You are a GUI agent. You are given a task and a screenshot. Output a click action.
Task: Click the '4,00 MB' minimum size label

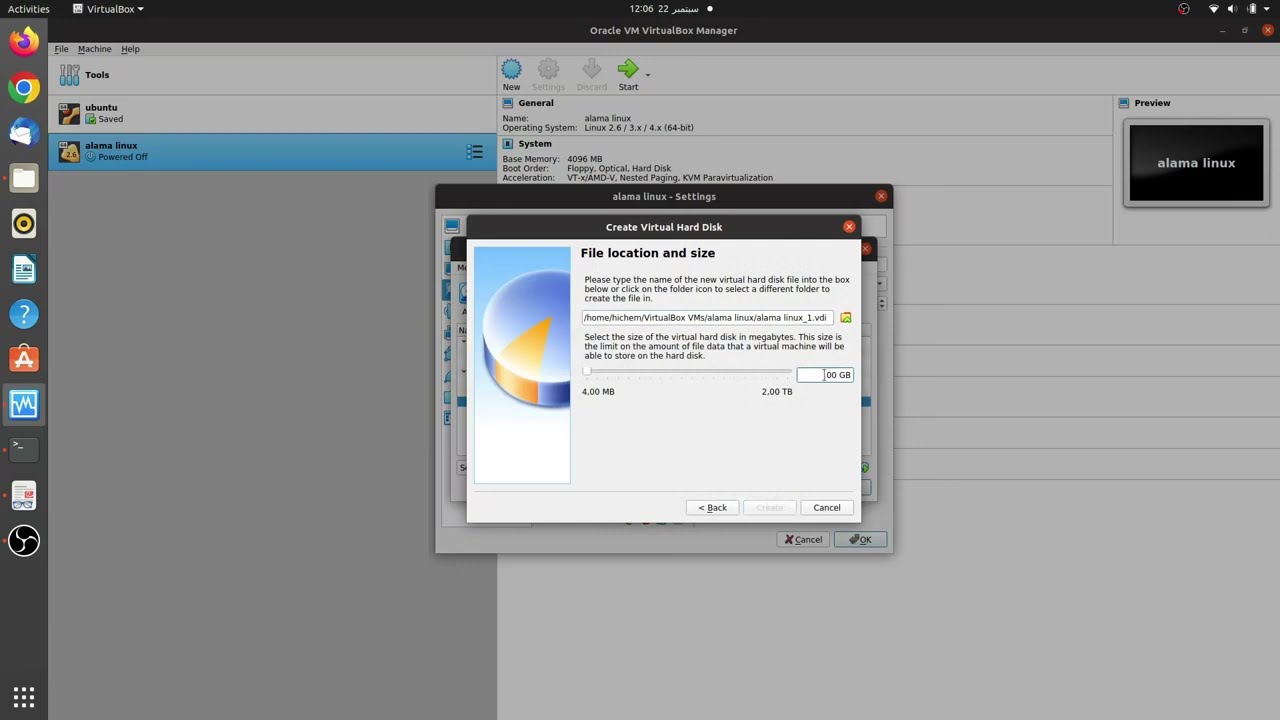[598, 392]
